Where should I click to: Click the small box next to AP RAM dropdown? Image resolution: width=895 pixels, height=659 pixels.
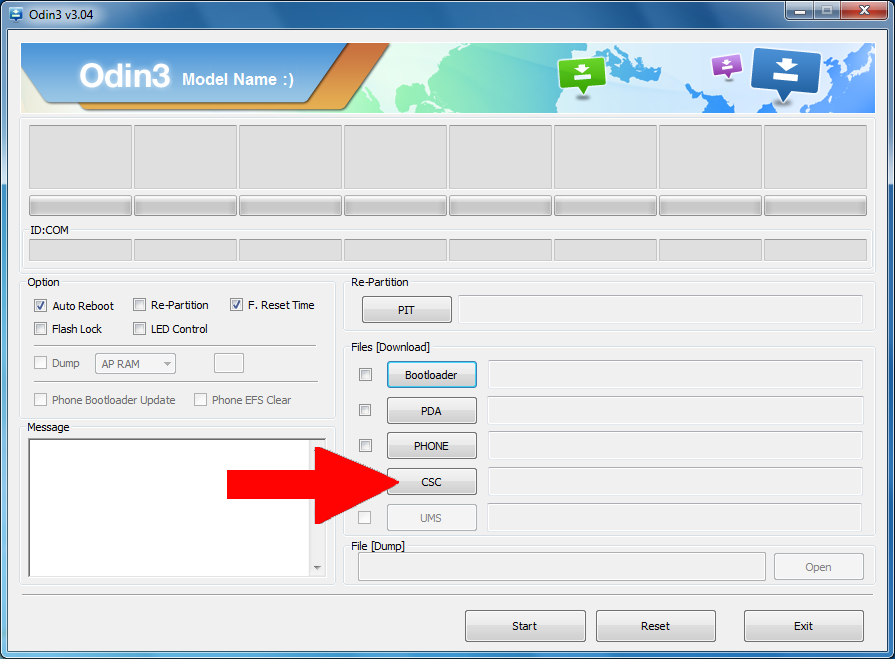[229, 363]
